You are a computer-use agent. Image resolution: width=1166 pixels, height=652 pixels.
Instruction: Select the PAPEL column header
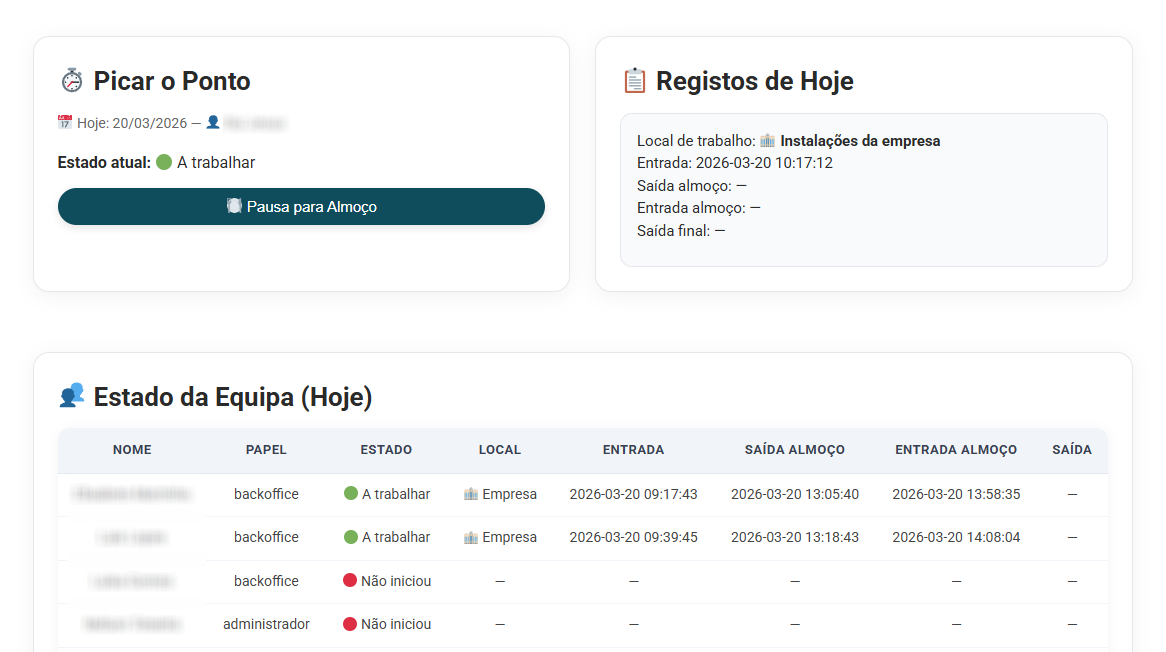point(266,450)
